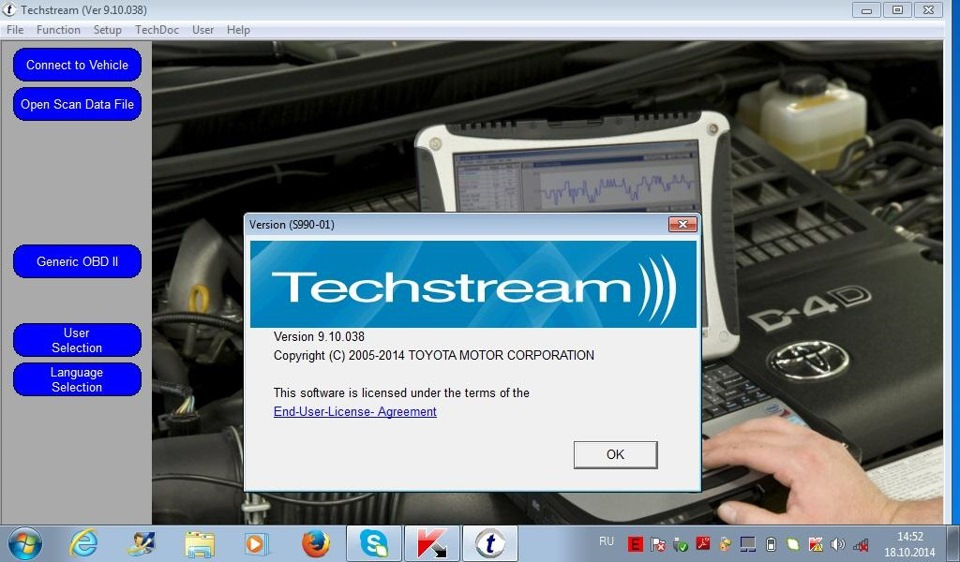The height and width of the screenshot is (562, 960).
Task: Open the Windows Media Player taskbar icon
Action: coord(257,544)
